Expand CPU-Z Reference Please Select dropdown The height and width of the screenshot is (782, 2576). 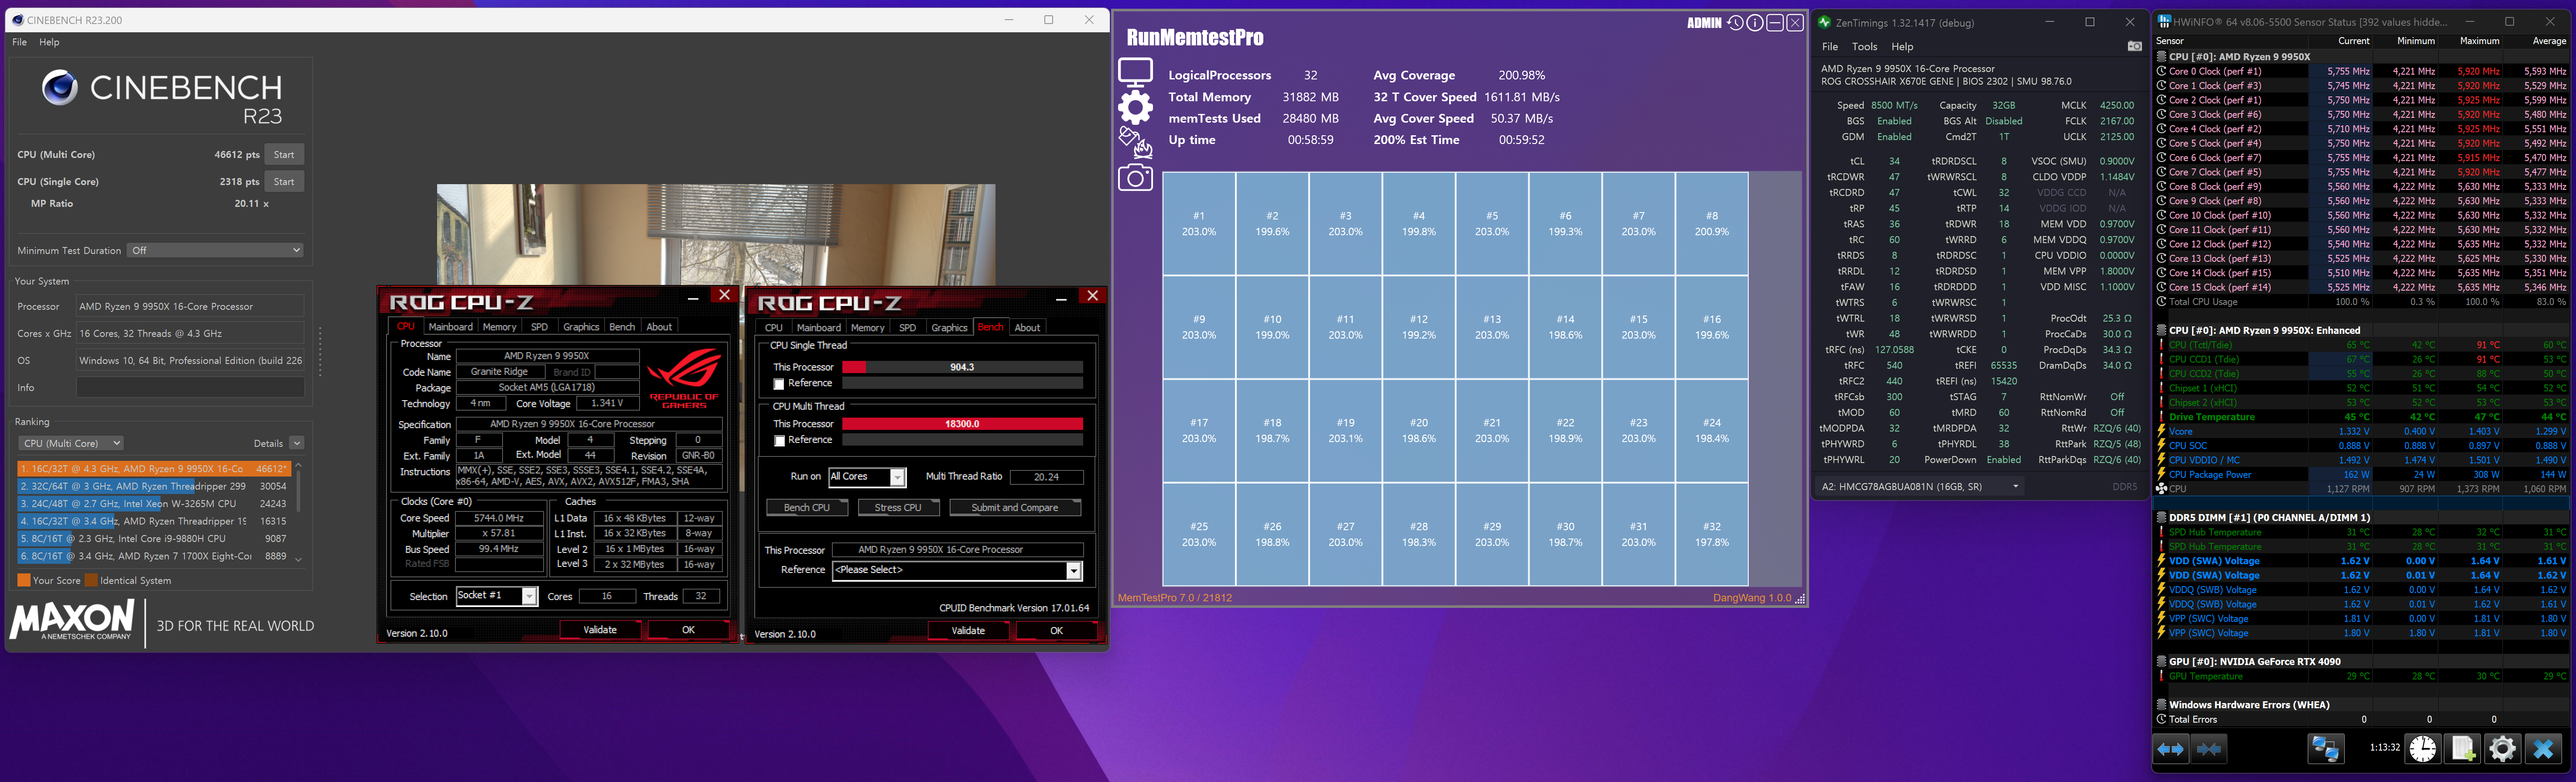(x=1073, y=570)
